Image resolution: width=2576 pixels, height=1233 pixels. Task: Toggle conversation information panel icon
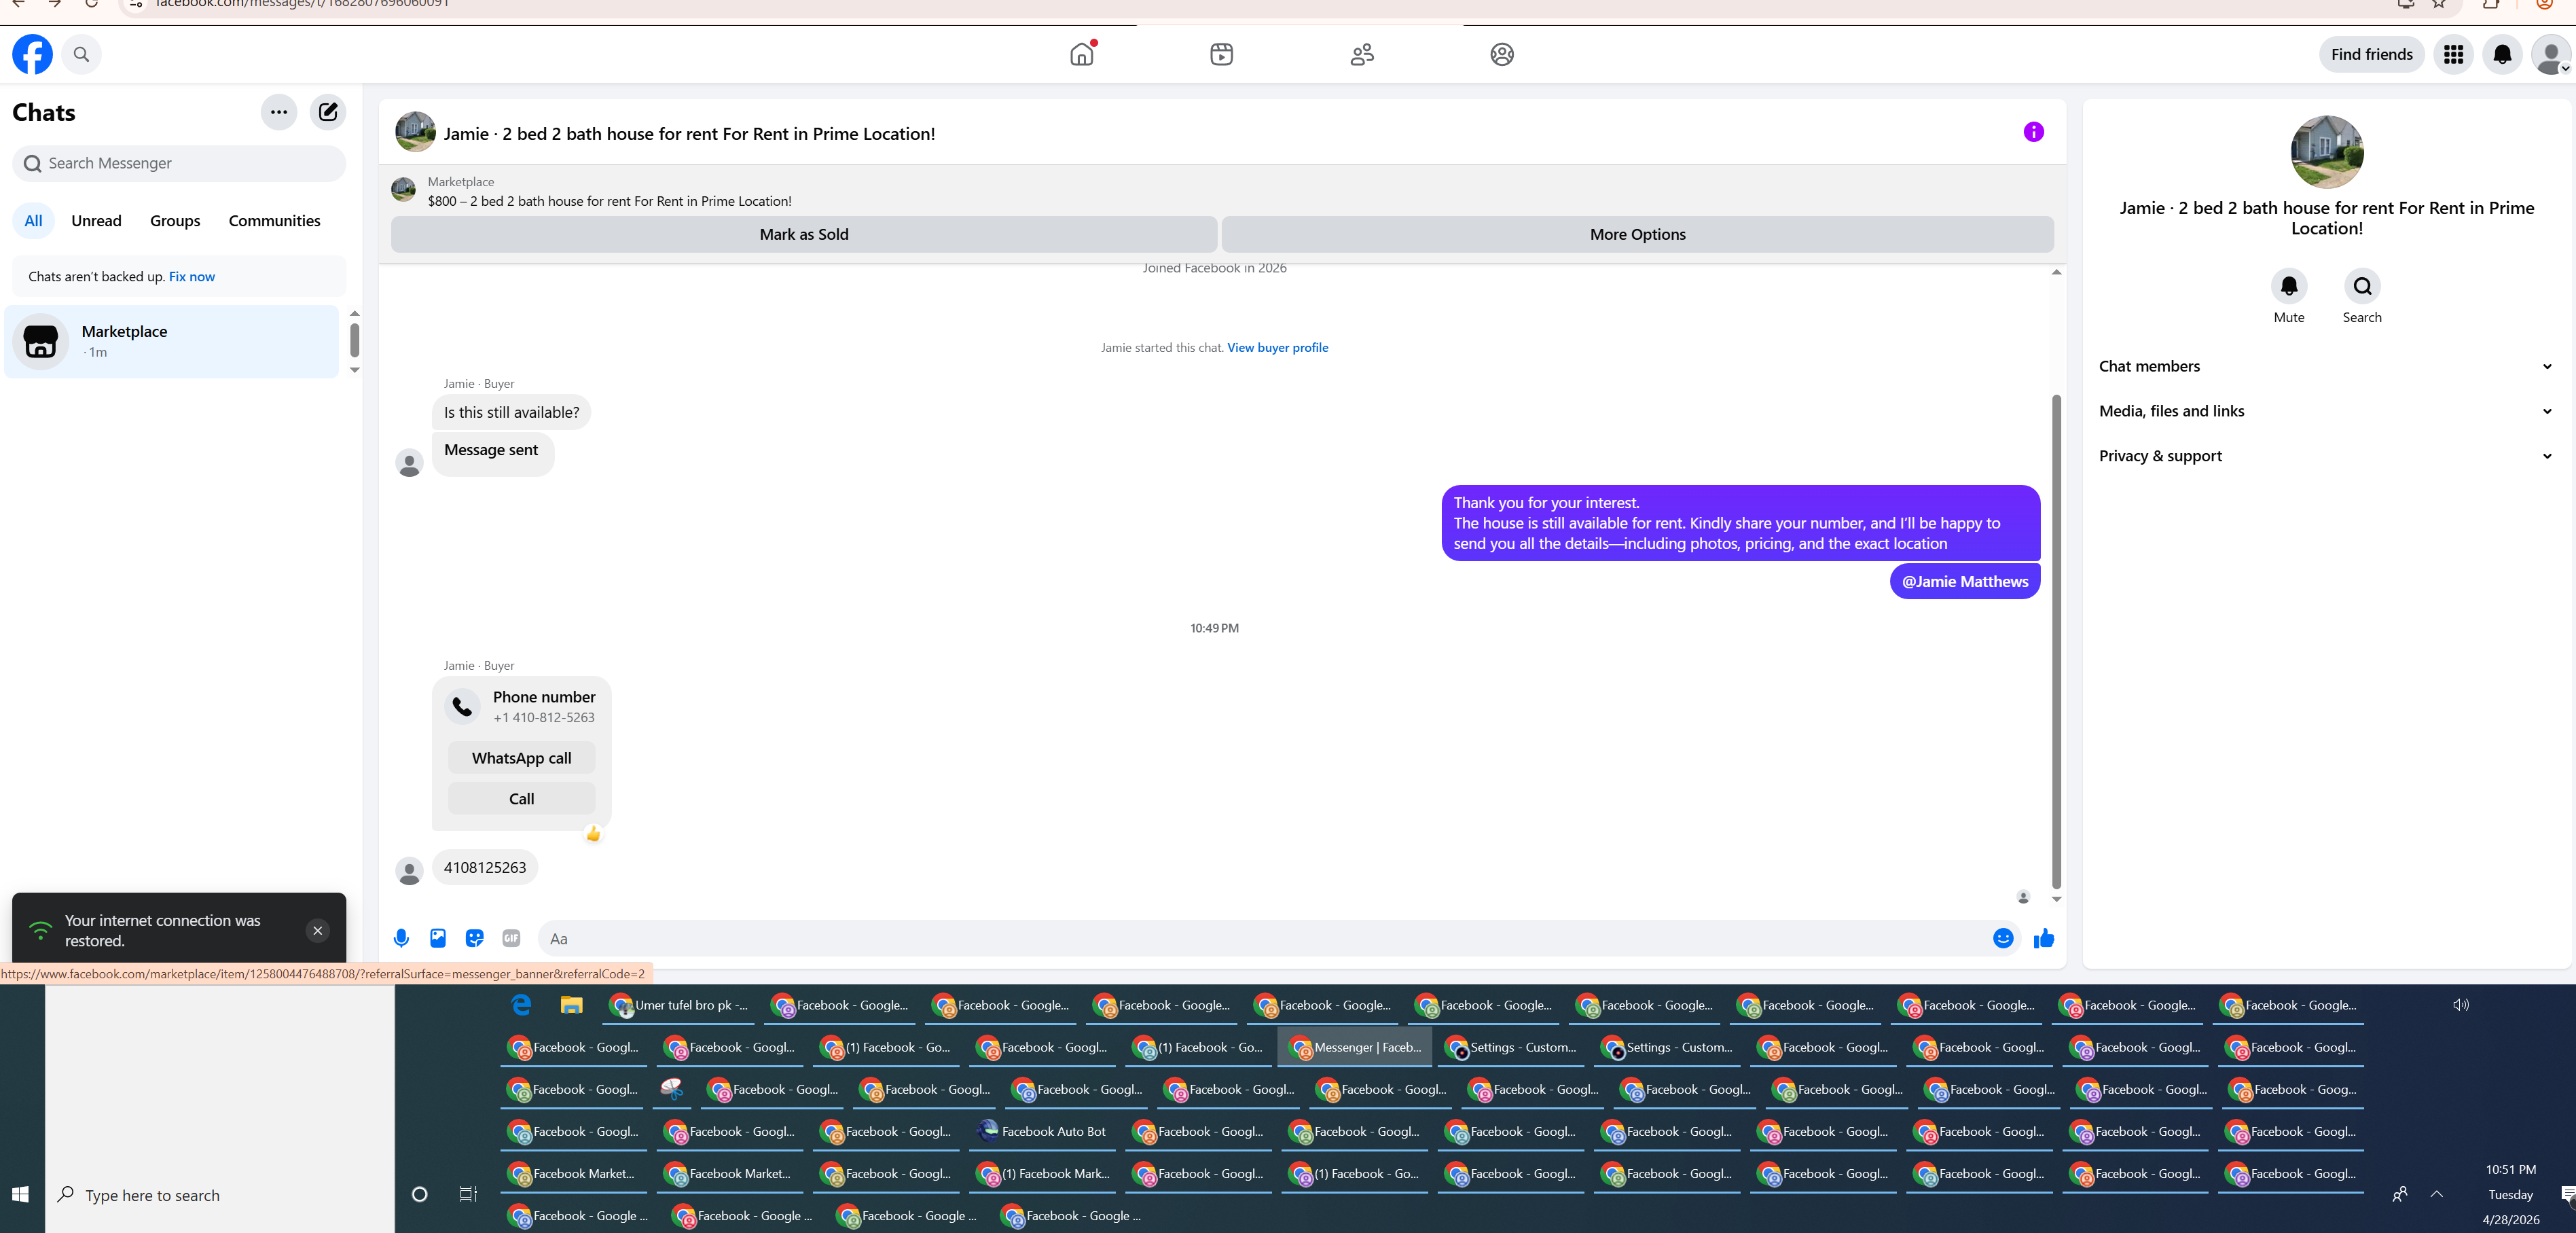2033,132
